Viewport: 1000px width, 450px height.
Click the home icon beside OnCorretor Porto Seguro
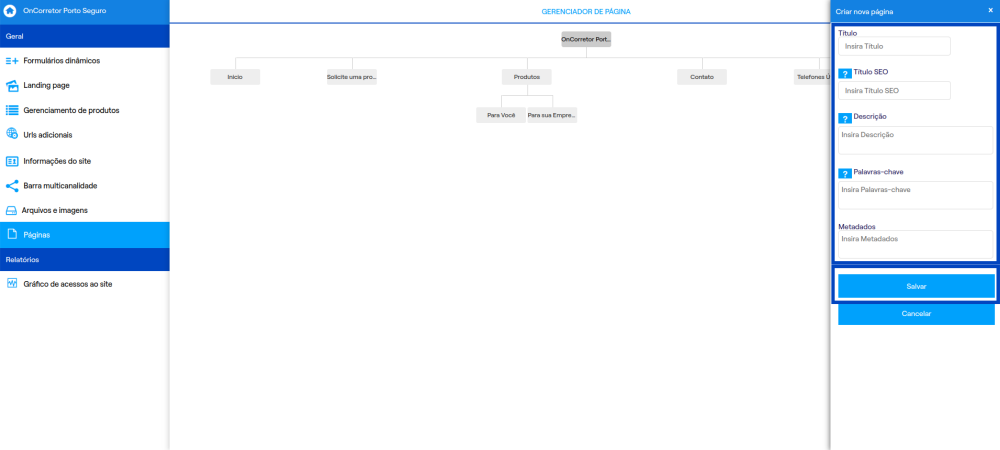[10, 11]
